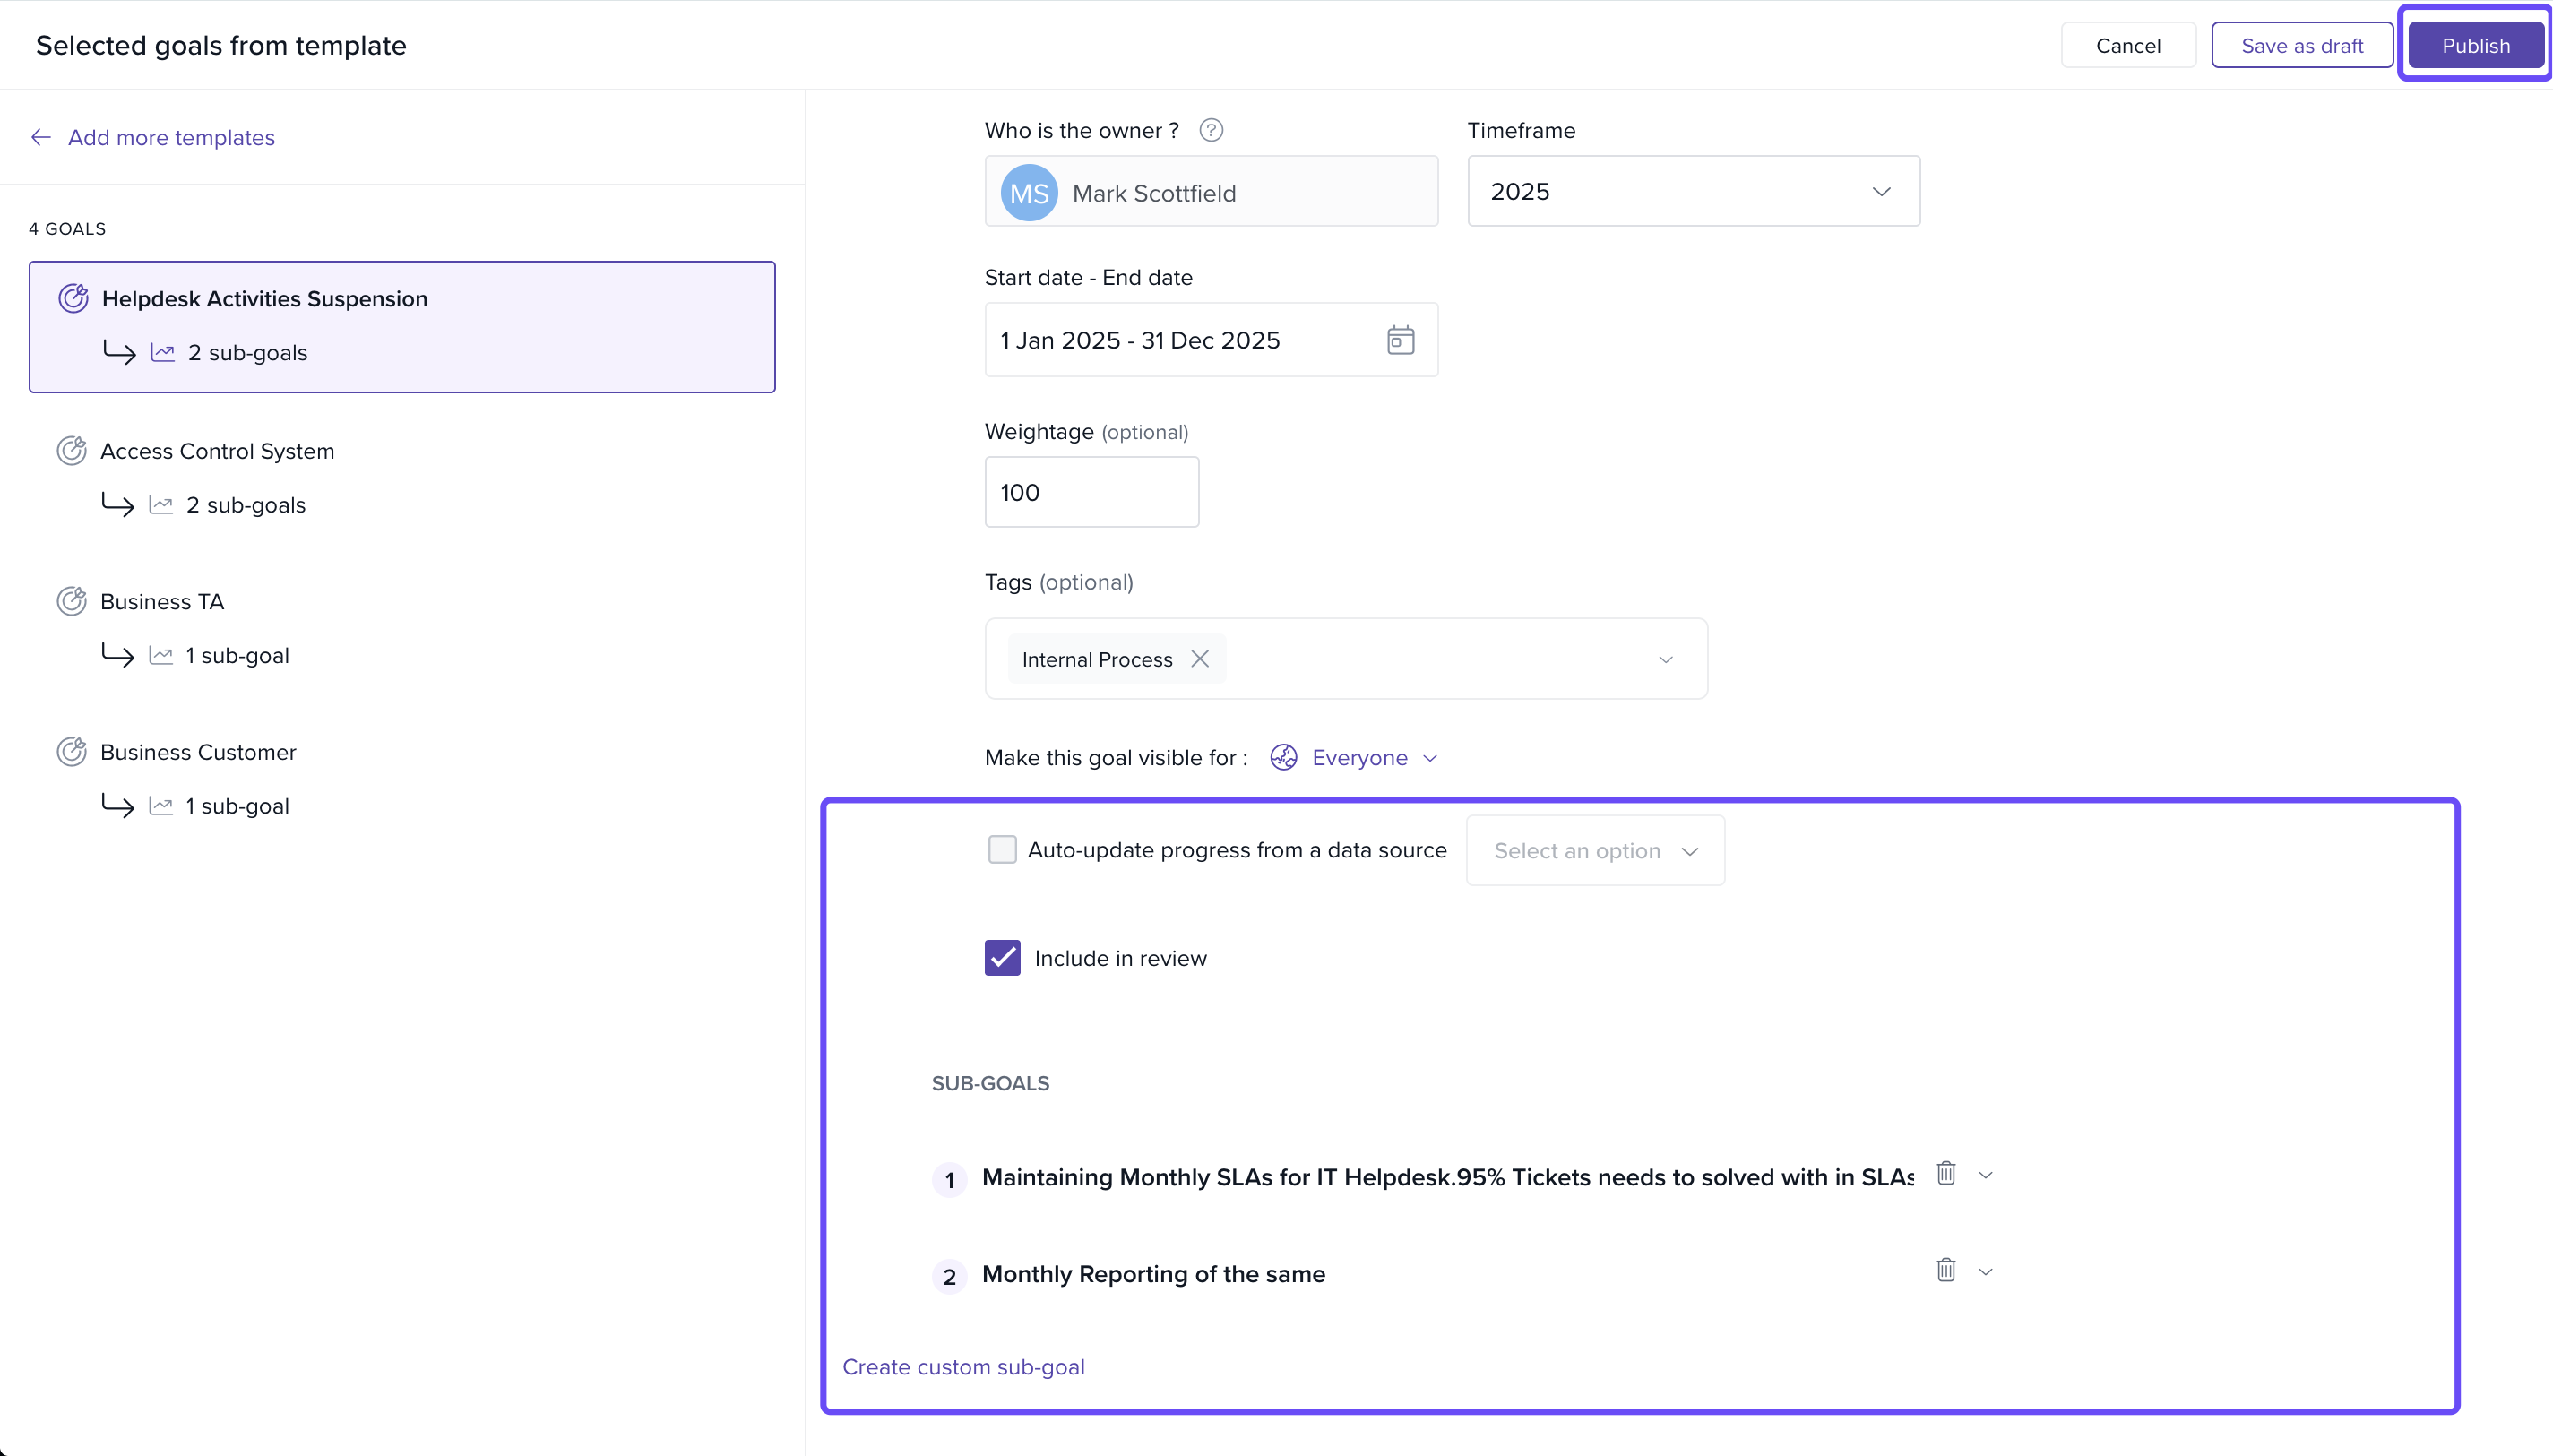Click the Everyone visibility globe icon
This screenshot has width=2553, height=1456.
[1283, 758]
